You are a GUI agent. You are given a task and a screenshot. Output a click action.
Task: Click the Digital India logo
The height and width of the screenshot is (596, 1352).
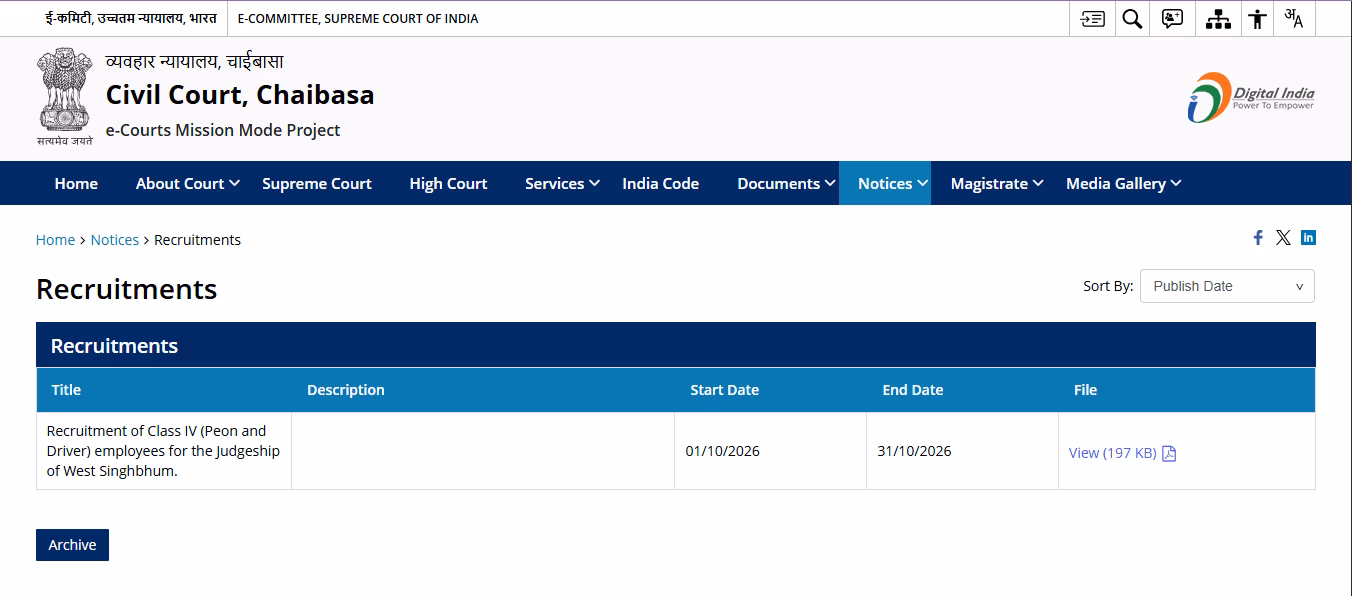[1251, 97]
